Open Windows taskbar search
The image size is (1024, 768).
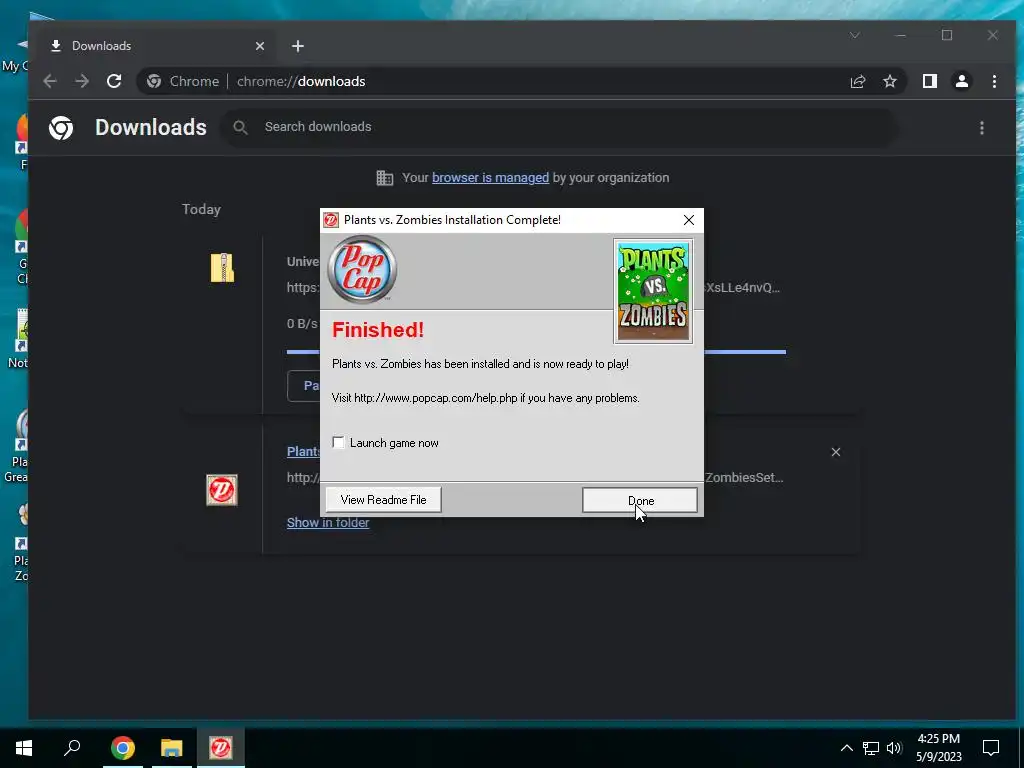coord(72,748)
